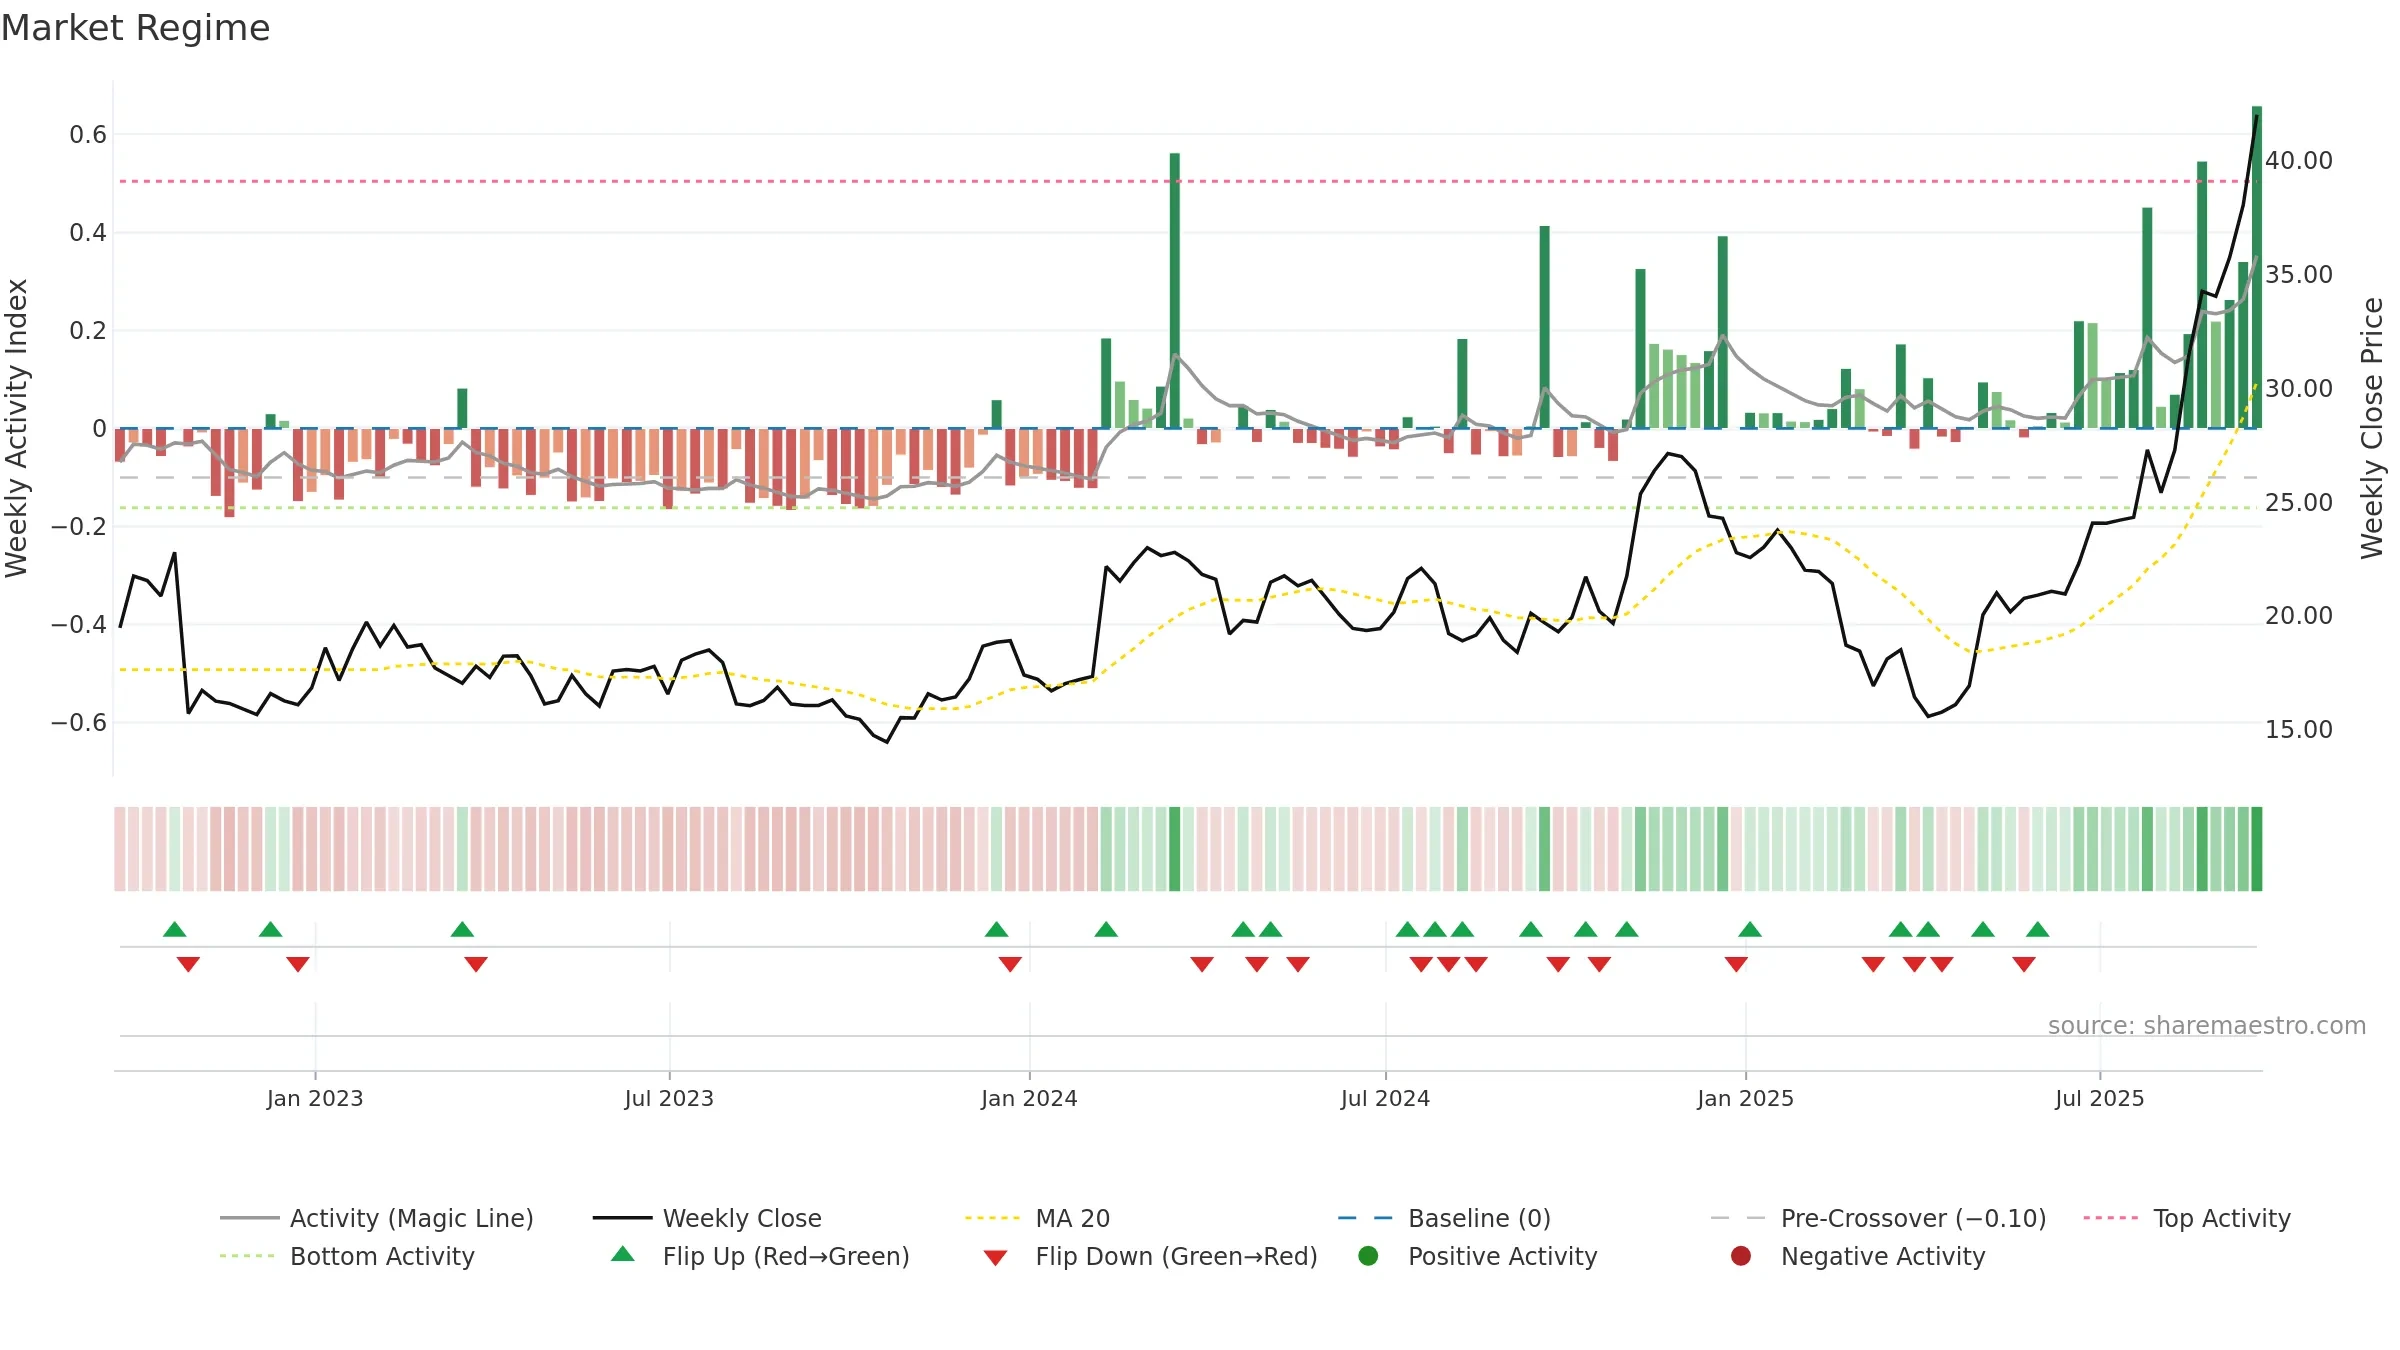
Task: Click the Jan 2025 x-axis label
Action: click(1745, 1098)
